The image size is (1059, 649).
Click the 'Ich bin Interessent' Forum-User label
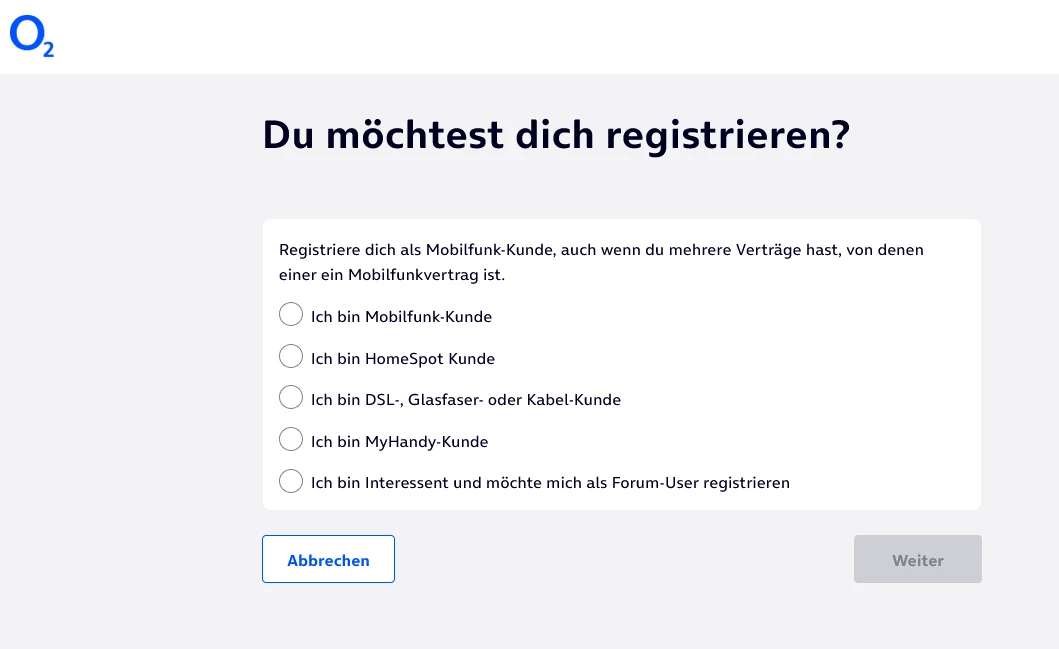[550, 483]
